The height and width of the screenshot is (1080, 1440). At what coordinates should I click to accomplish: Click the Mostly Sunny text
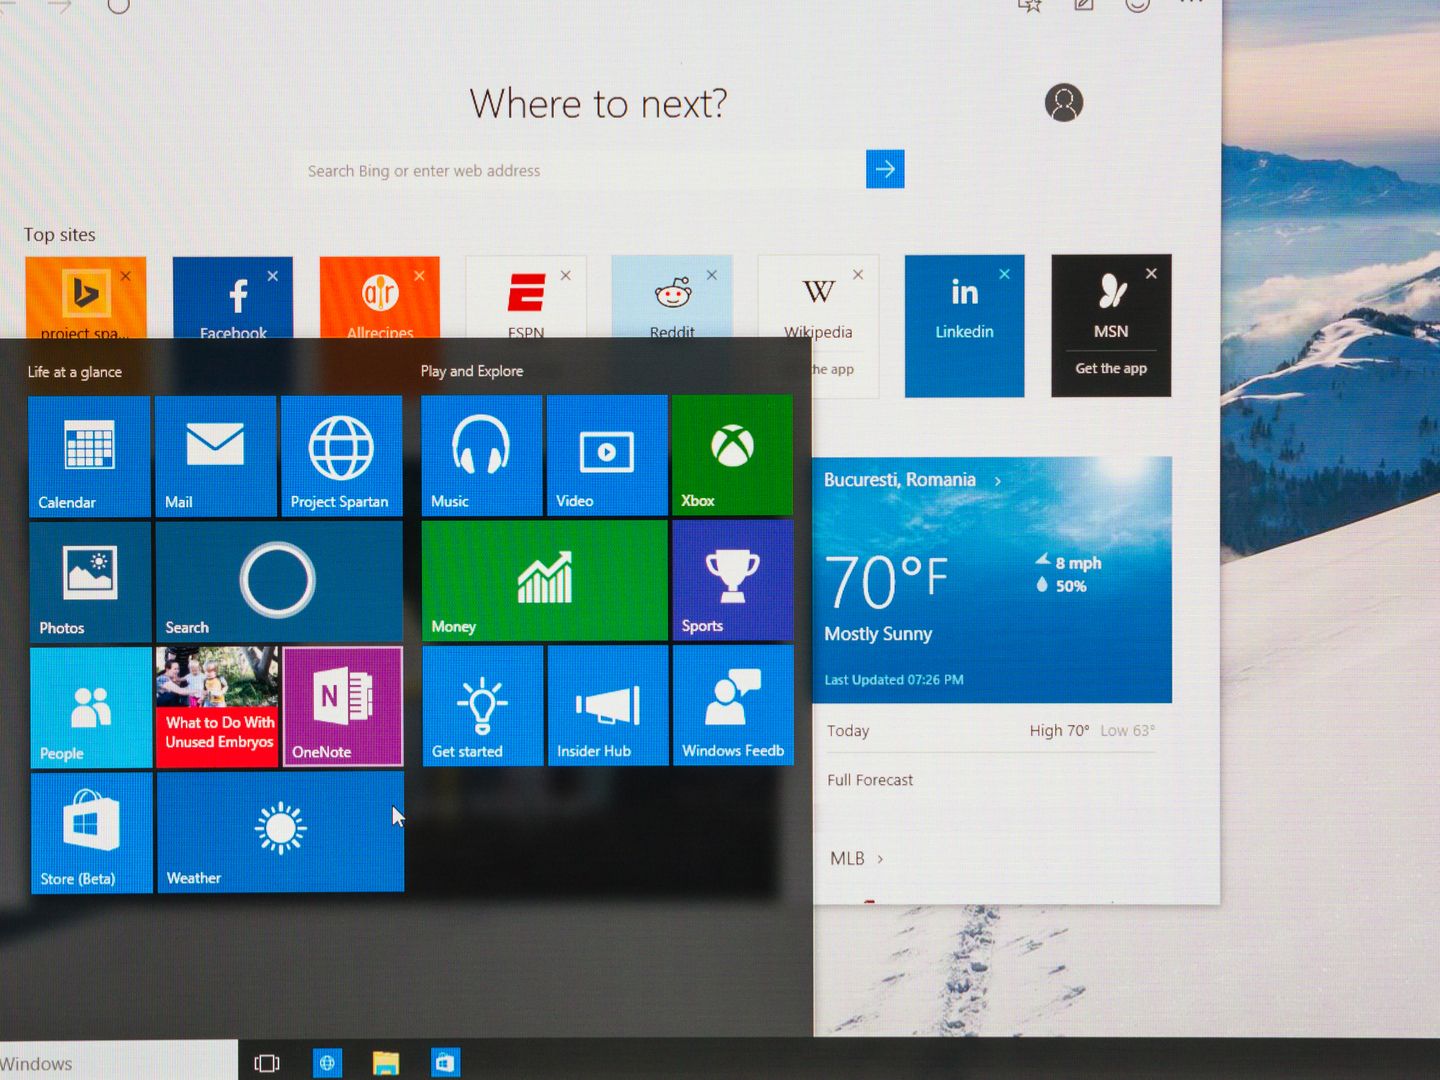click(878, 634)
